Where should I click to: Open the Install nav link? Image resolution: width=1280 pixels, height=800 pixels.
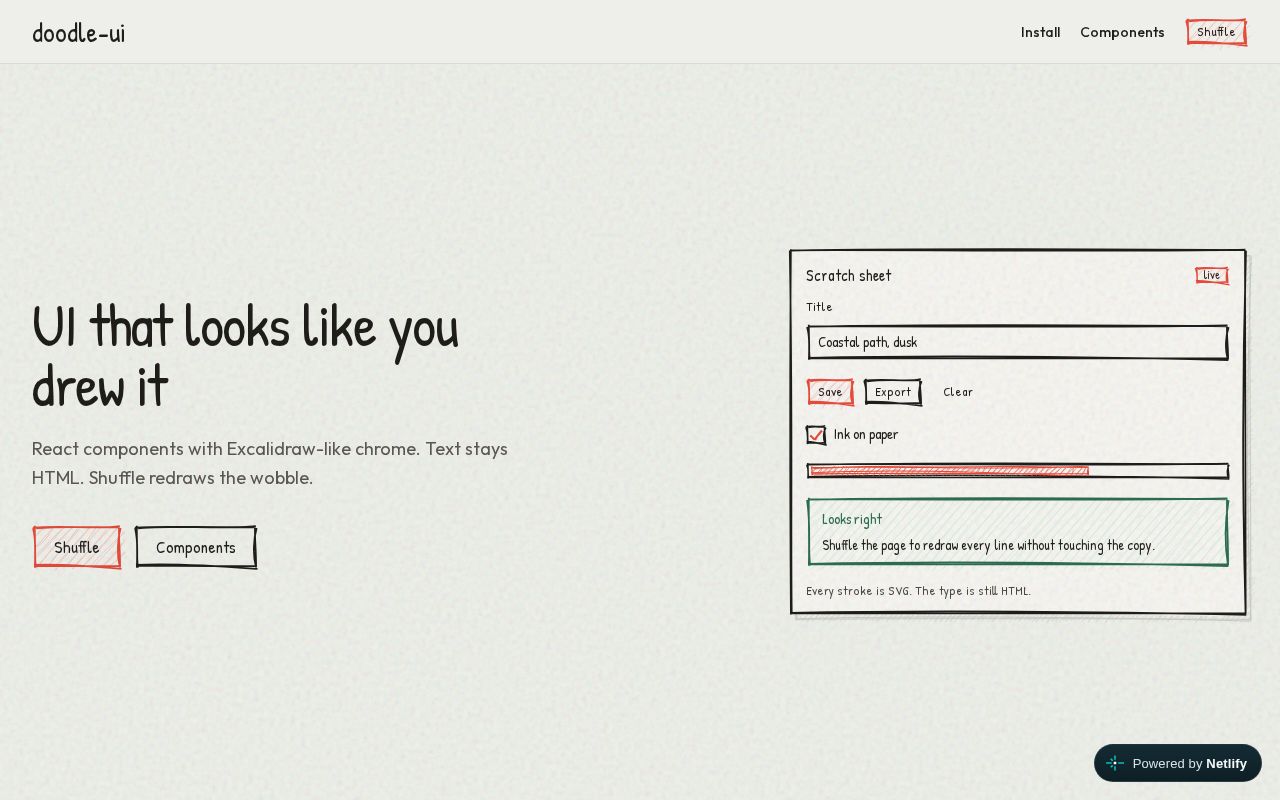(1040, 32)
